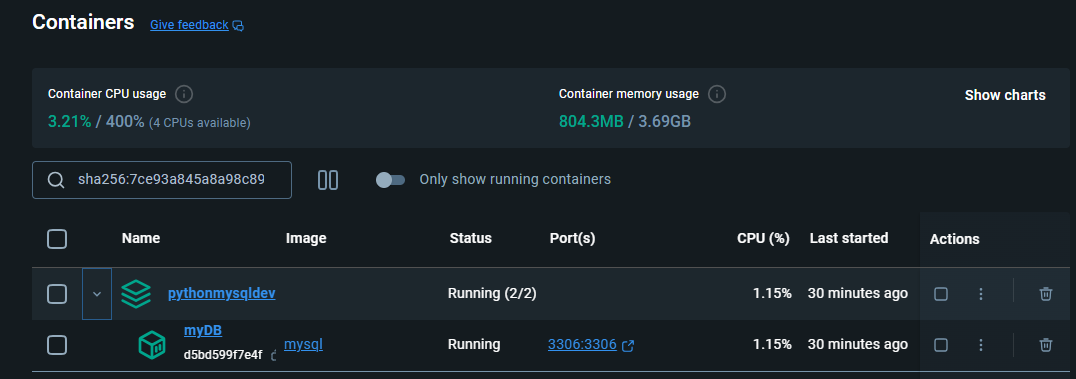Click the feedback chat icon beside Give feedback
This screenshot has height=379, width=1076.
(238, 25)
